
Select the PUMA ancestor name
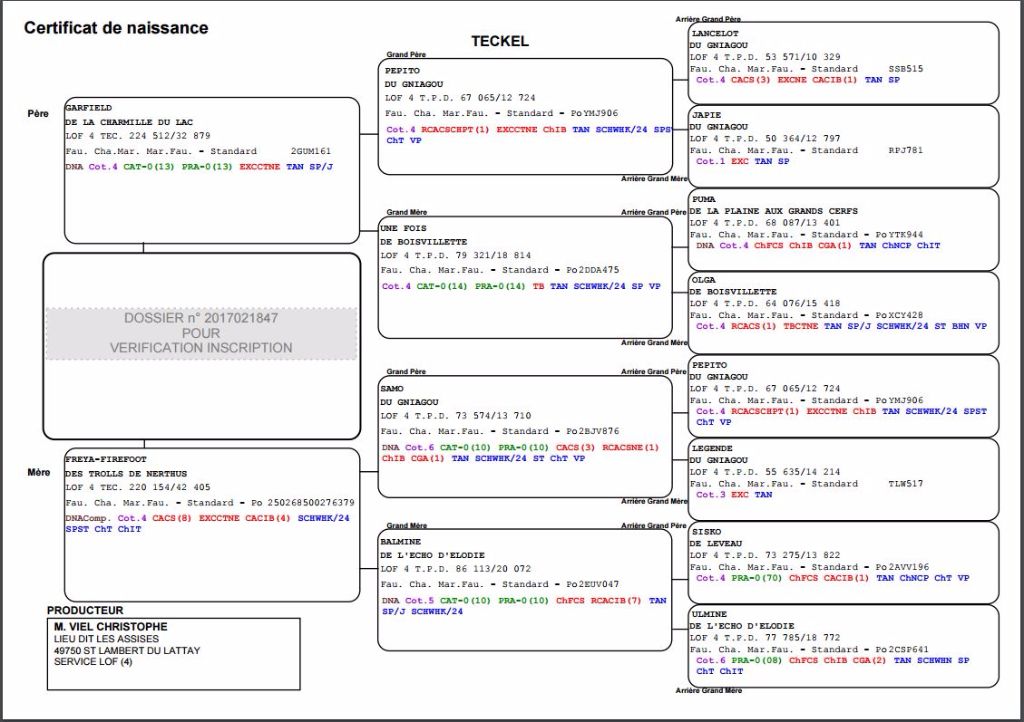pyautogui.click(x=704, y=199)
